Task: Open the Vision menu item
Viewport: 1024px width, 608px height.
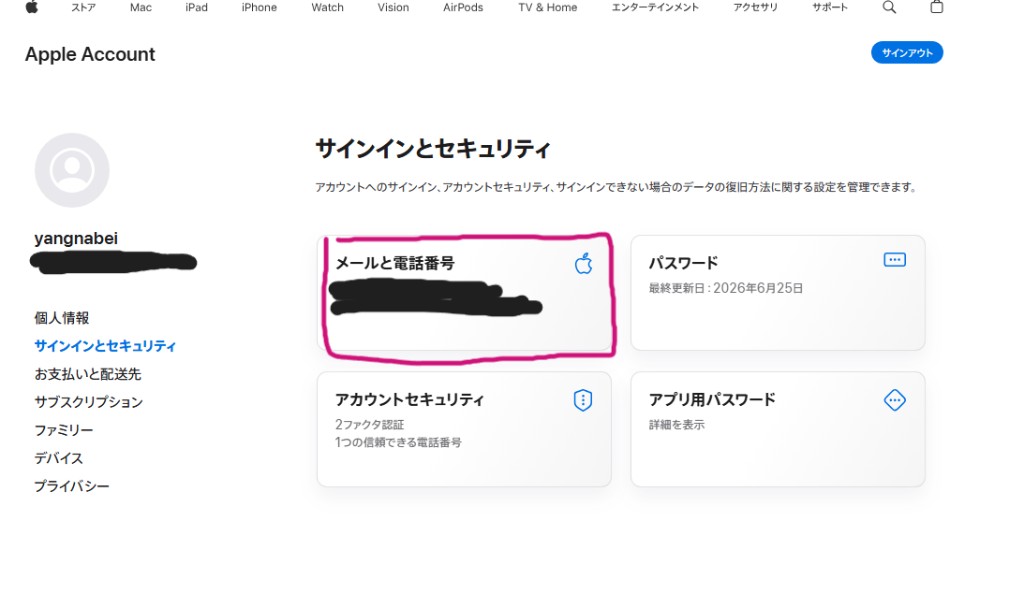Action: pos(393,8)
